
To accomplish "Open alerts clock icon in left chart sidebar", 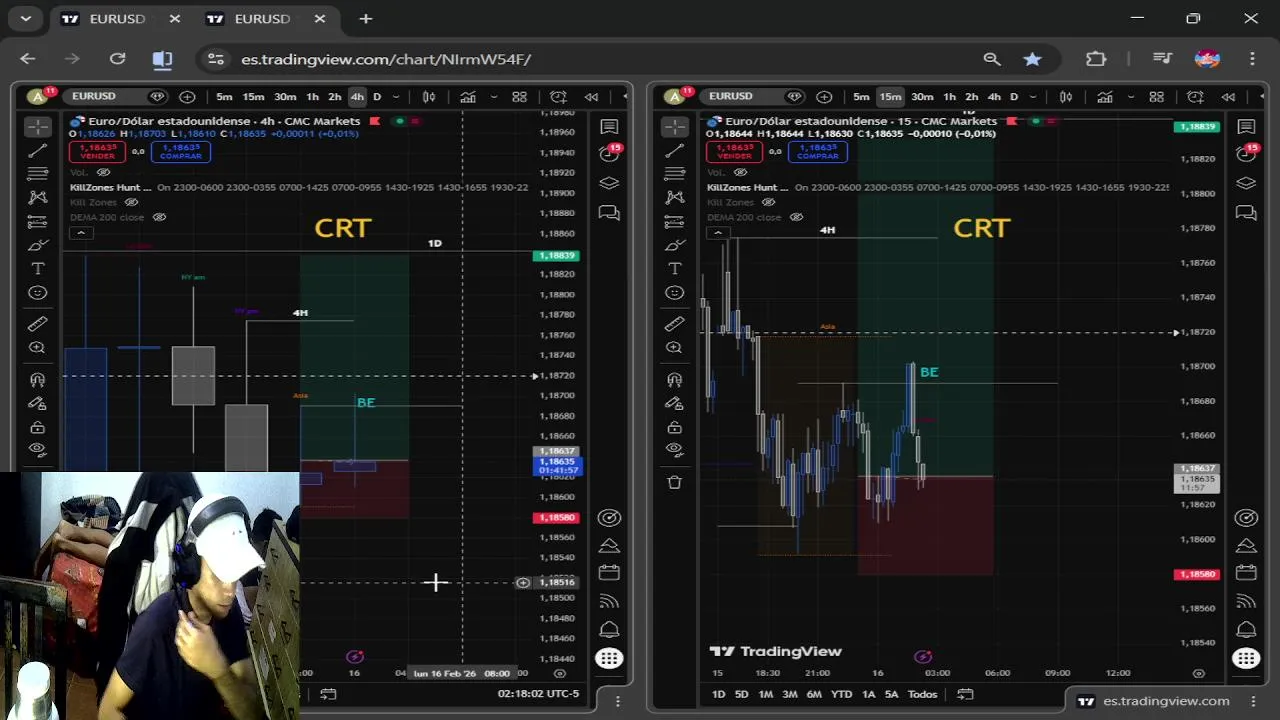I will click(609, 154).
